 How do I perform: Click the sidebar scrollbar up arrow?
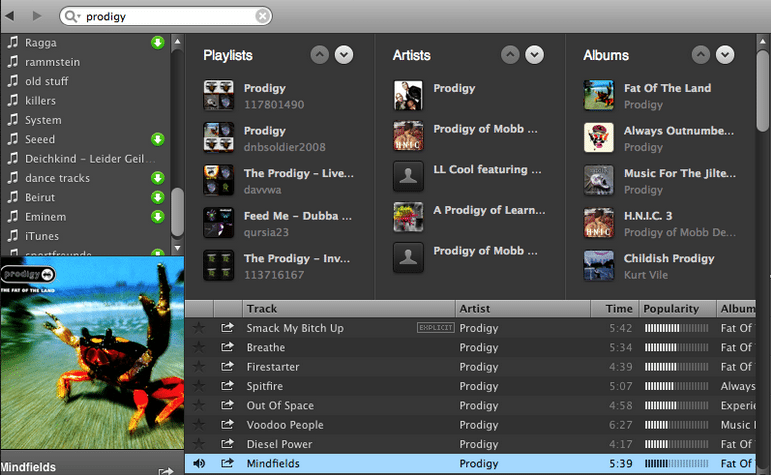coord(178,42)
